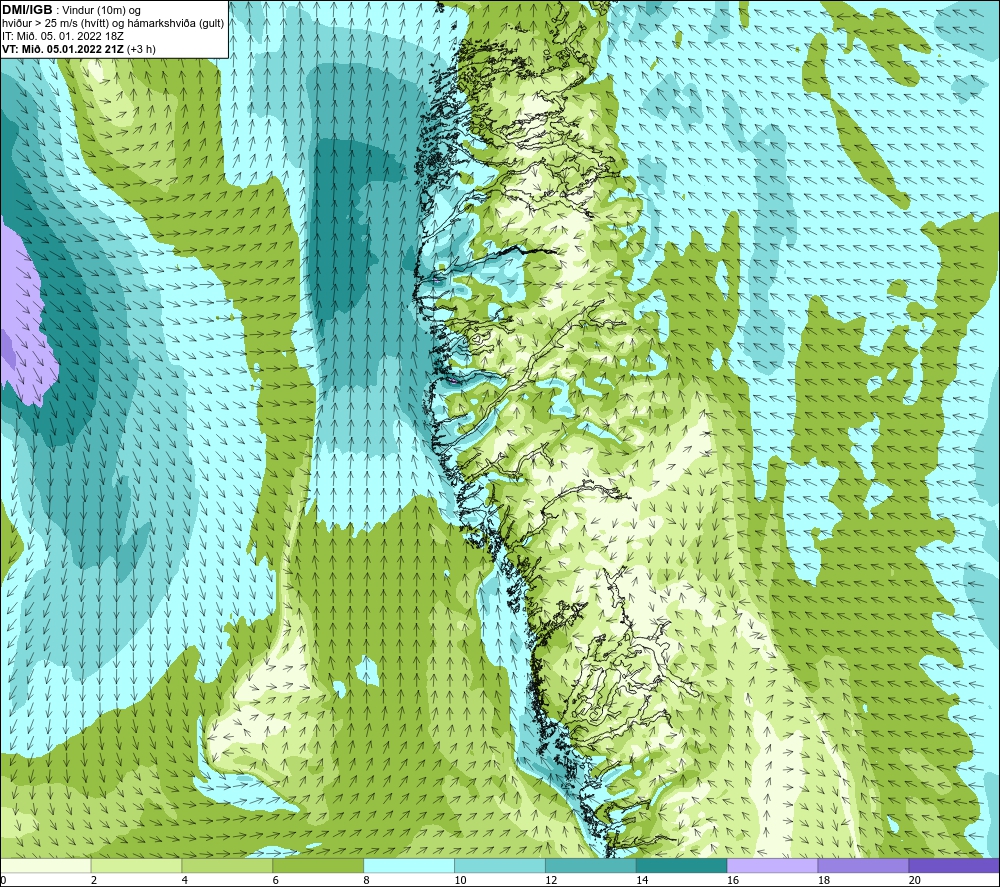1000x887 pixels.
Task: Click the legend scale label "8"
Action: (367, 880)
